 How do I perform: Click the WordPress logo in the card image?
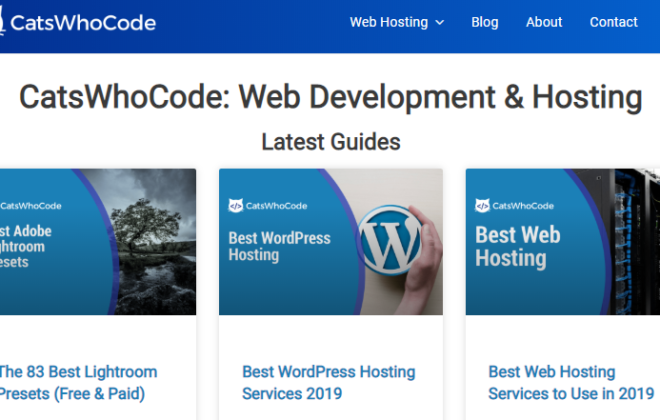(x=390, y=239)
